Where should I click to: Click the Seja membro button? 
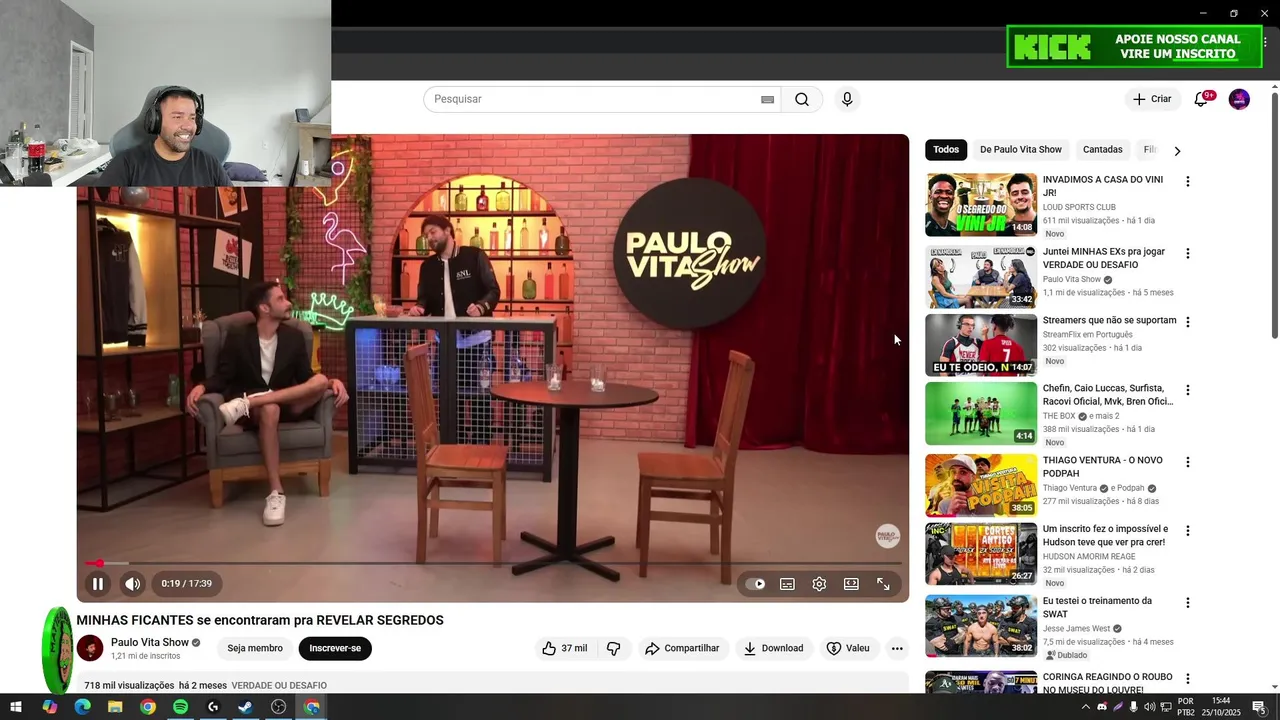click(255, 648)
